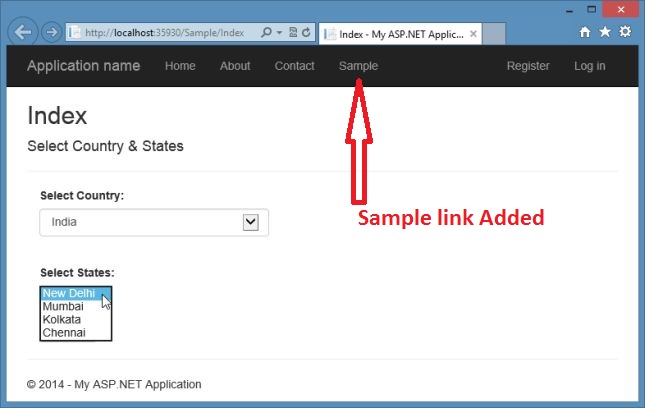Close the Index - My ASP.NET tab
Screen dimensions: 645x408
473,34
